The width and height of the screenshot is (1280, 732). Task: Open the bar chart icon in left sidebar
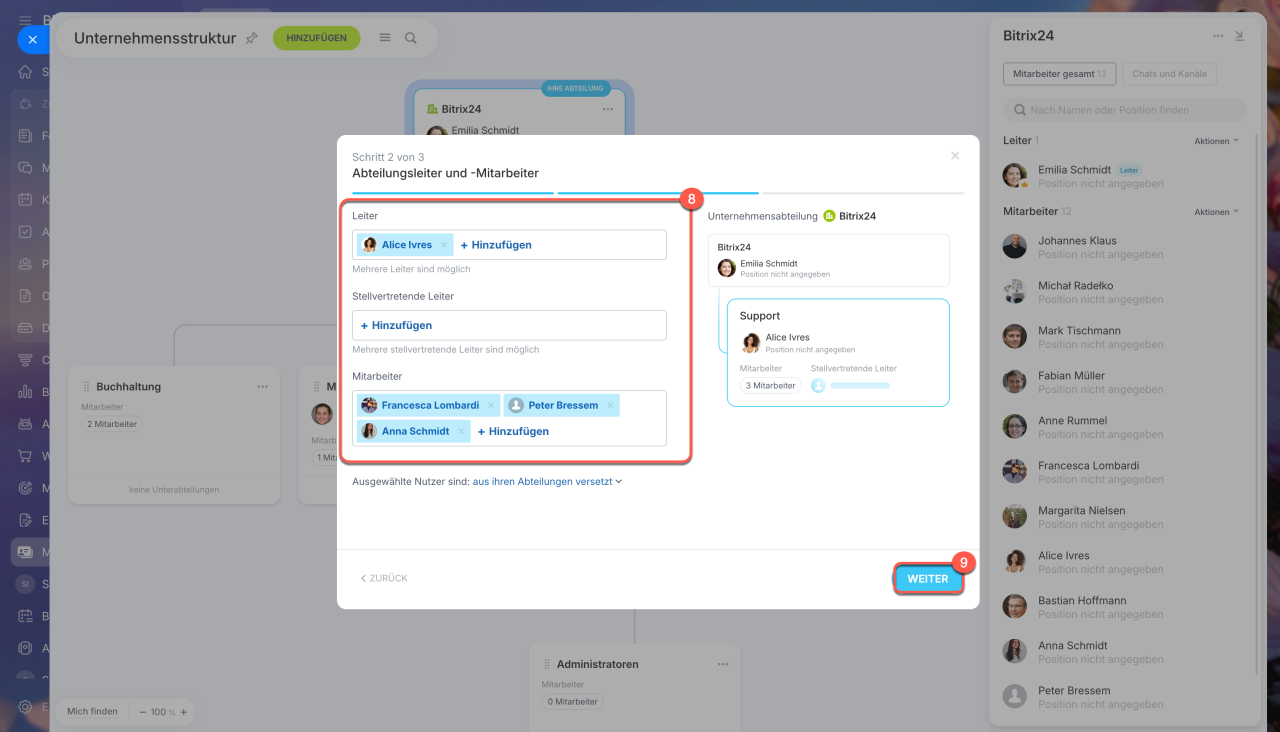pyautogui.click(x=25, y=392)
